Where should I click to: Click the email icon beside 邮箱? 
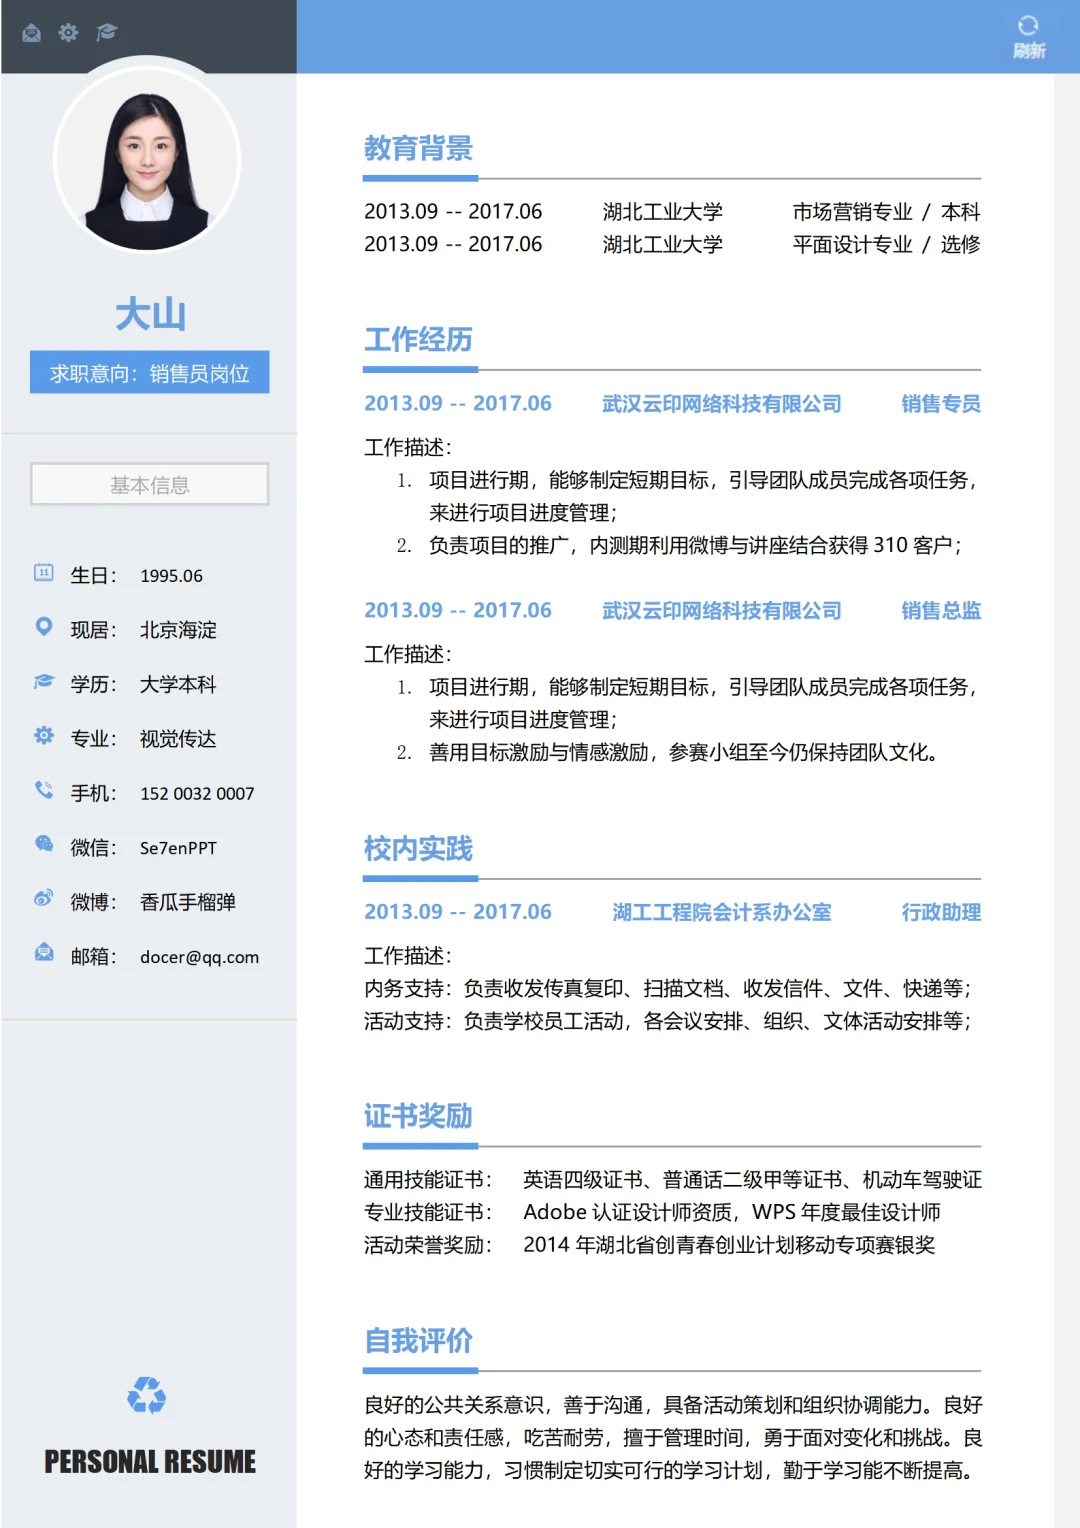pos(43,953)
